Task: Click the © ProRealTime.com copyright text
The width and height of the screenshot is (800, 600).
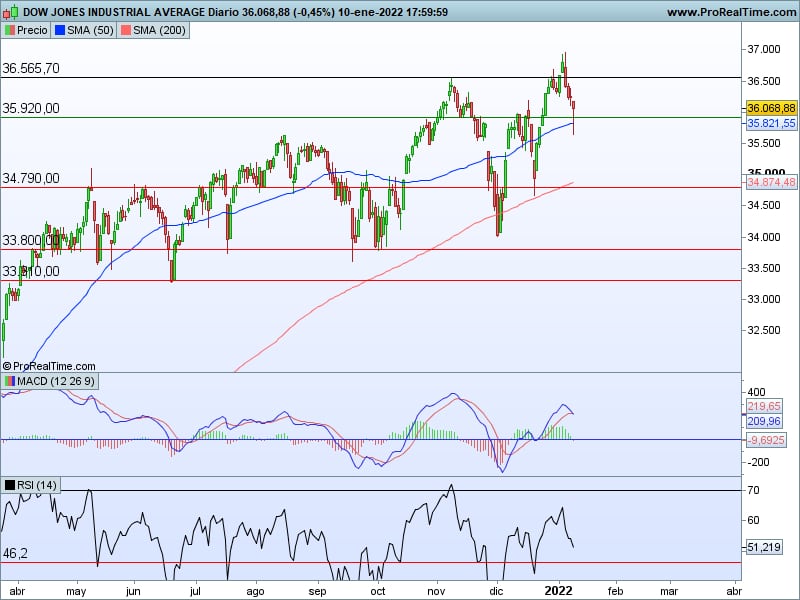Action: click(49, 366)
